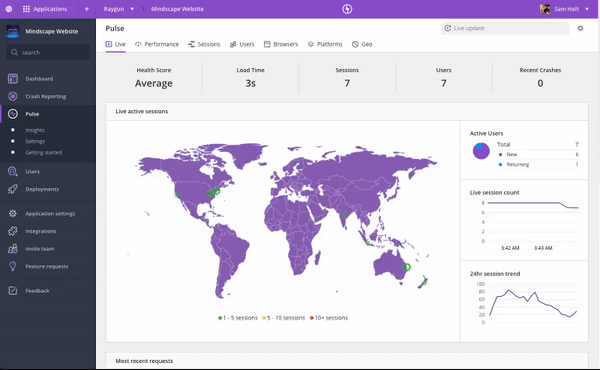
Task: Open the Feature requests lightbulb icon
Action: coord(13,266)
